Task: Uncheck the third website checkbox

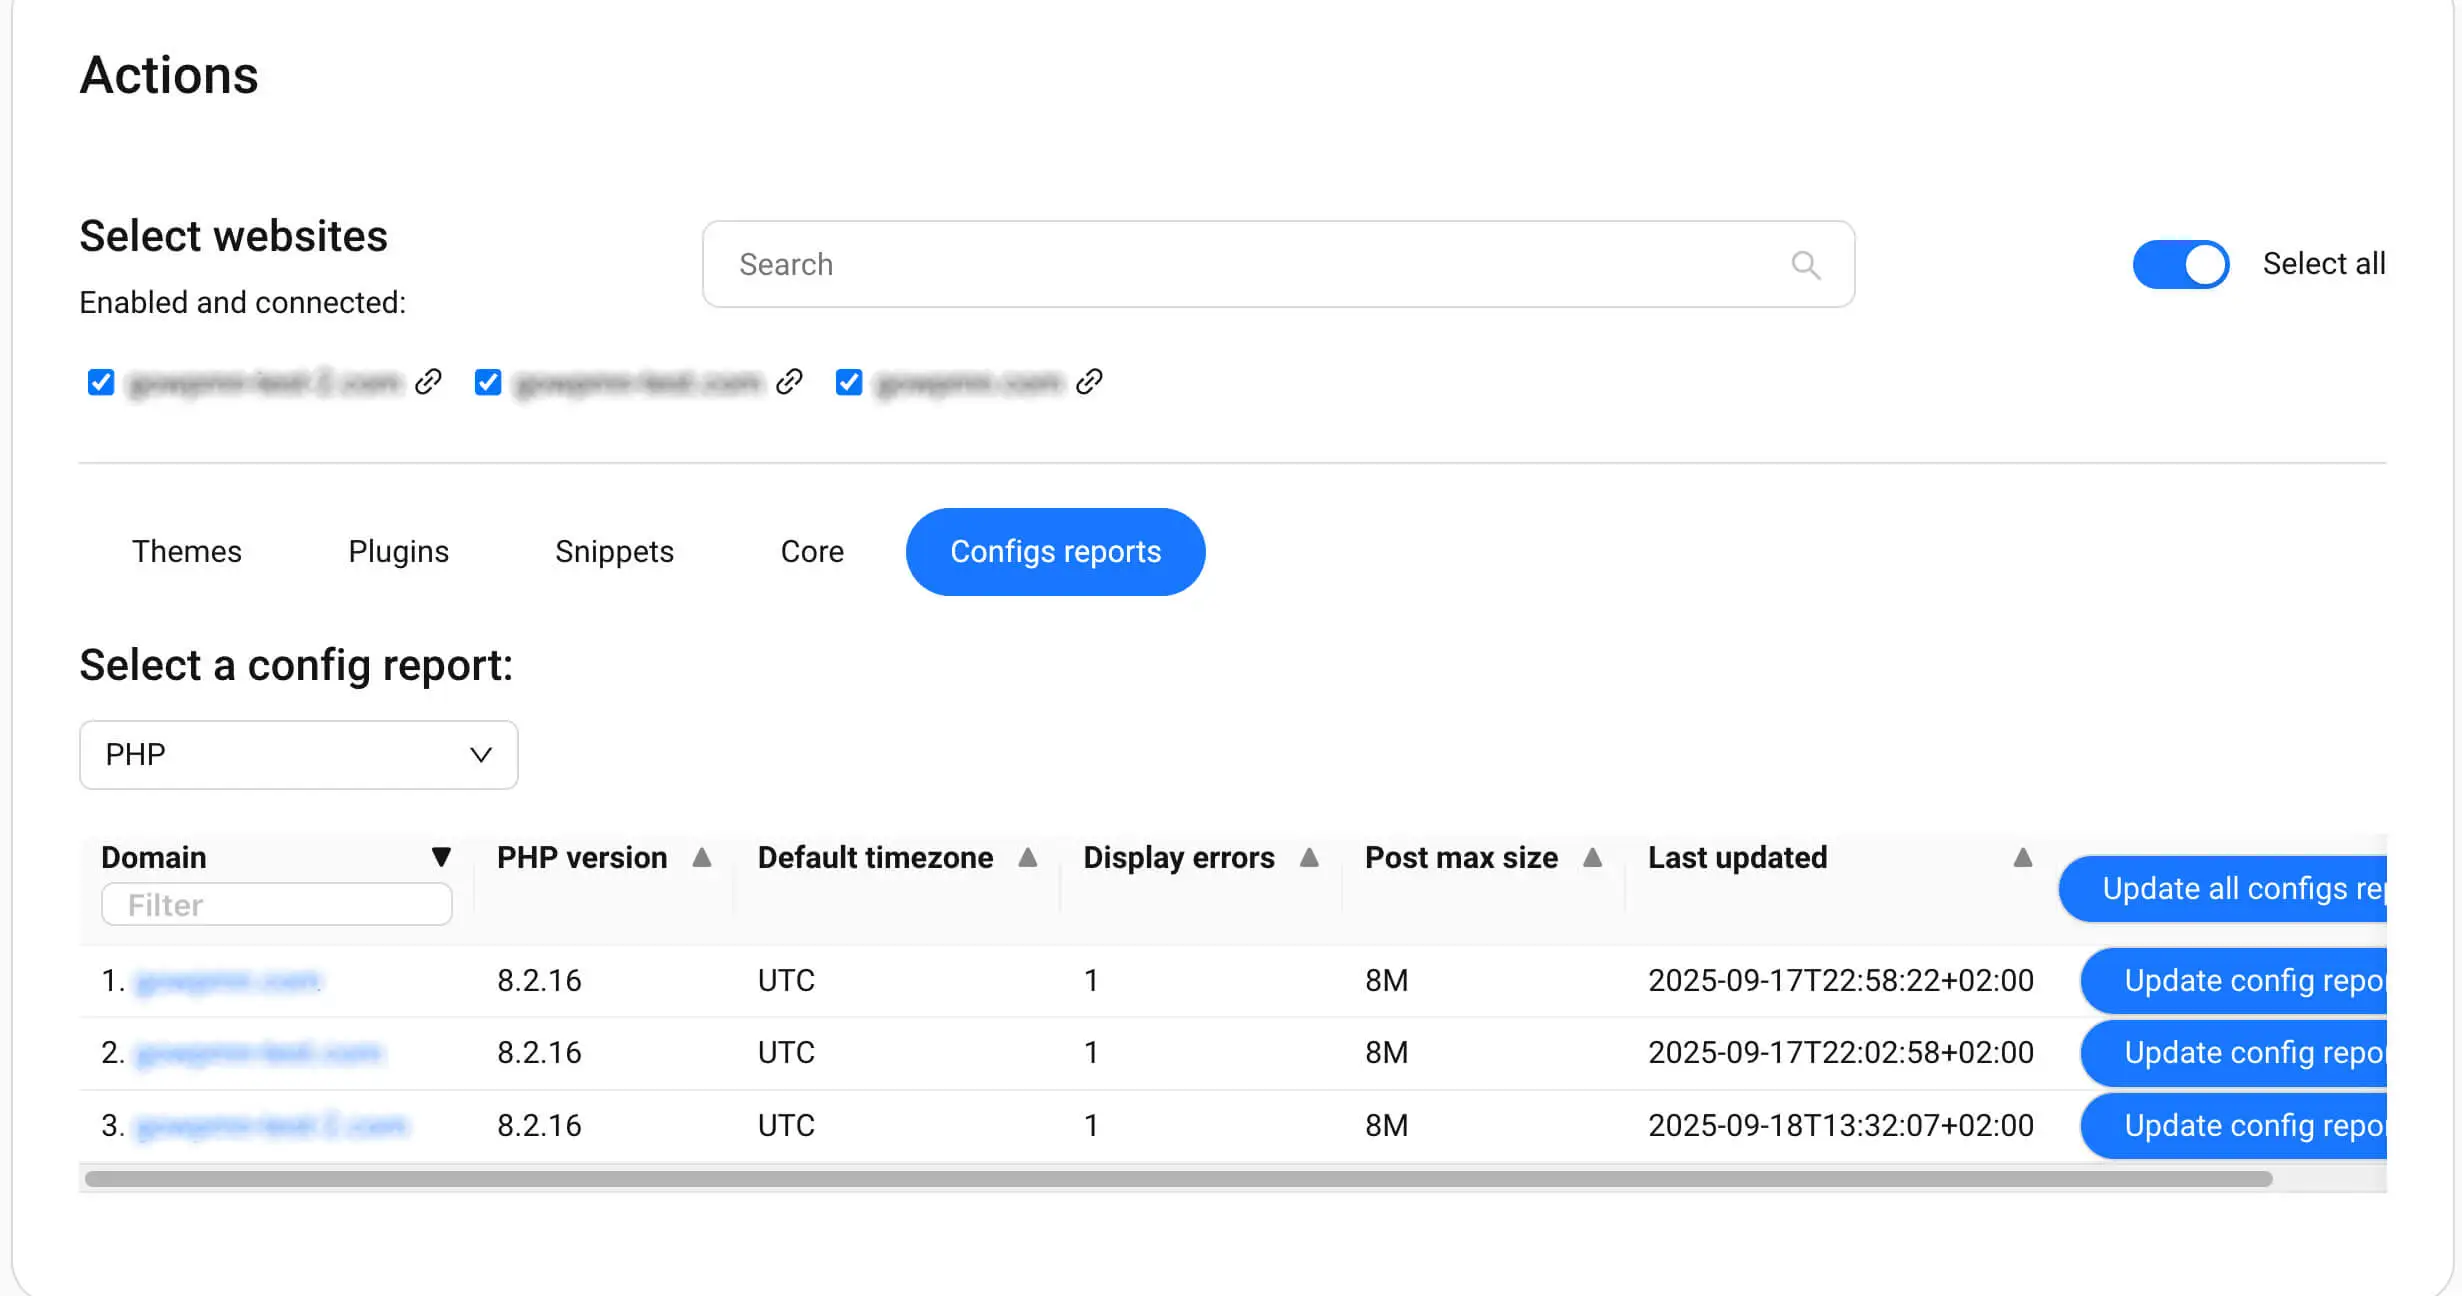Action: pyautogui.click(x=848, y=381)
